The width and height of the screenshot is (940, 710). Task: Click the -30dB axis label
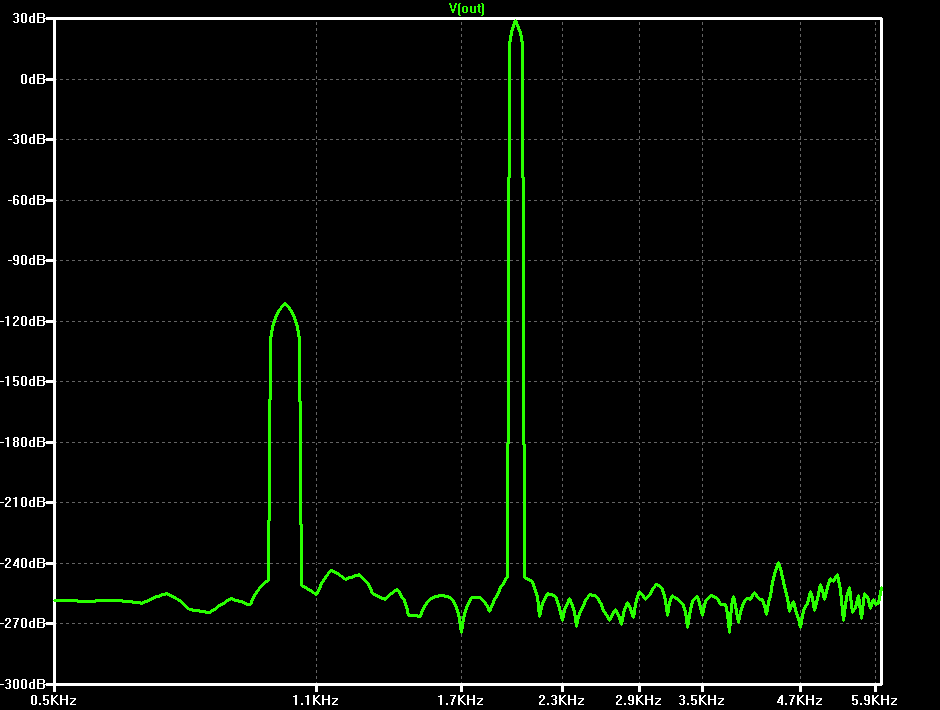(x=26, y=139)
